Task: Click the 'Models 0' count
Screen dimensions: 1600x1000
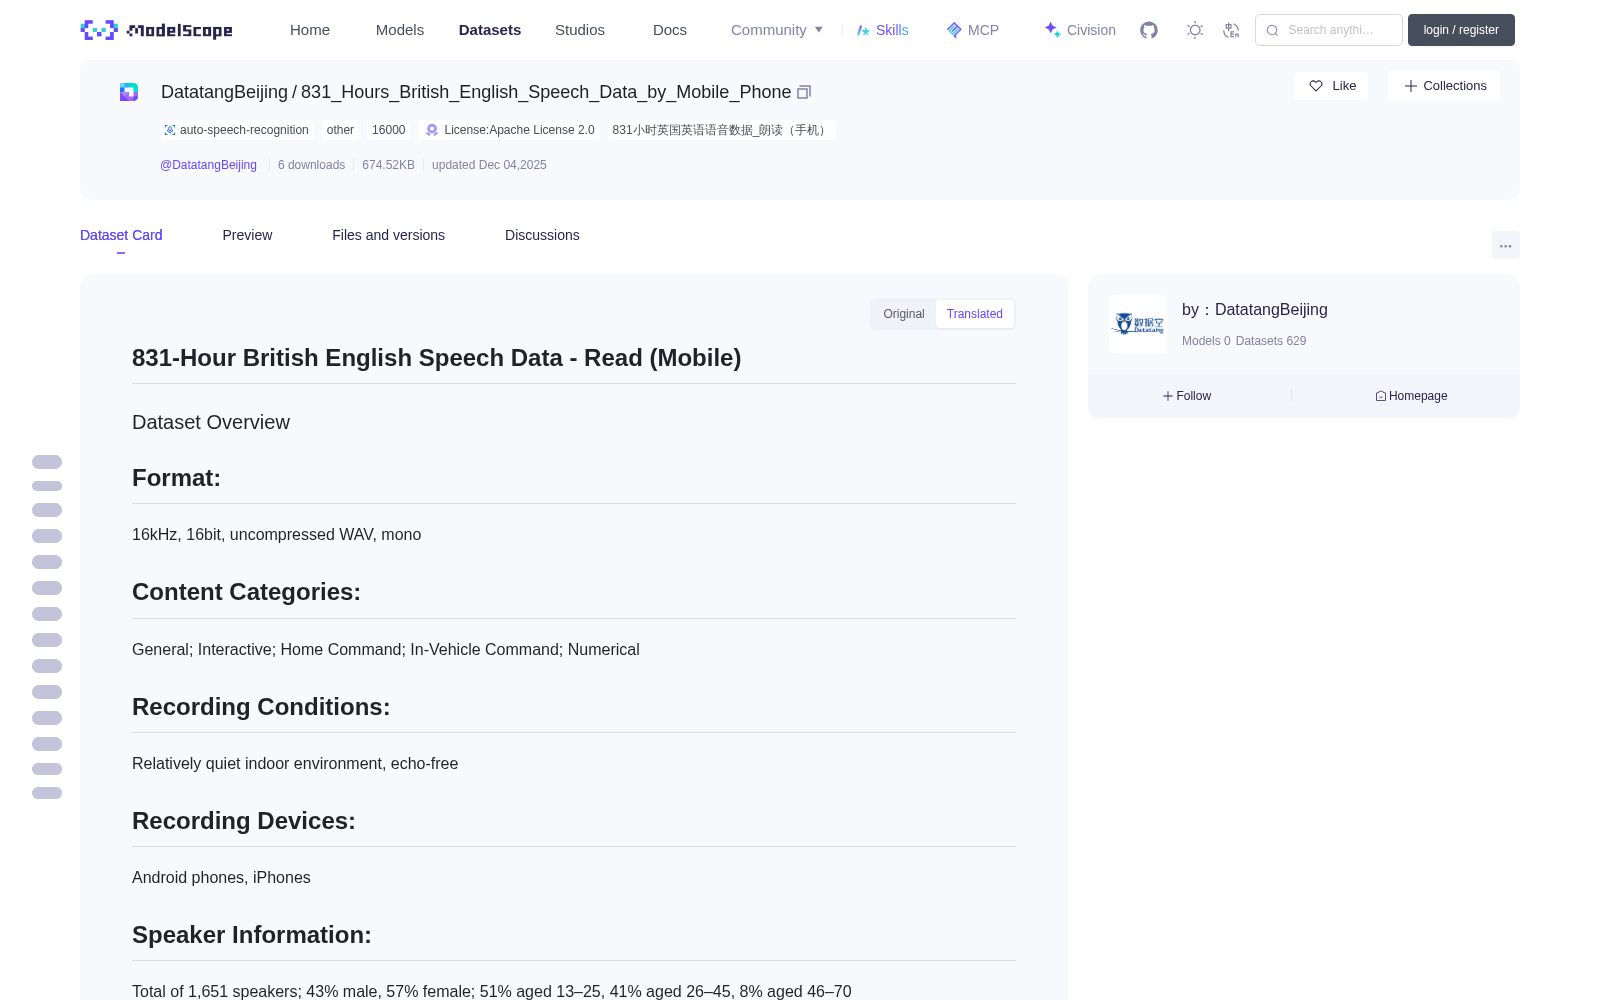Action: tap(1206, 341)
